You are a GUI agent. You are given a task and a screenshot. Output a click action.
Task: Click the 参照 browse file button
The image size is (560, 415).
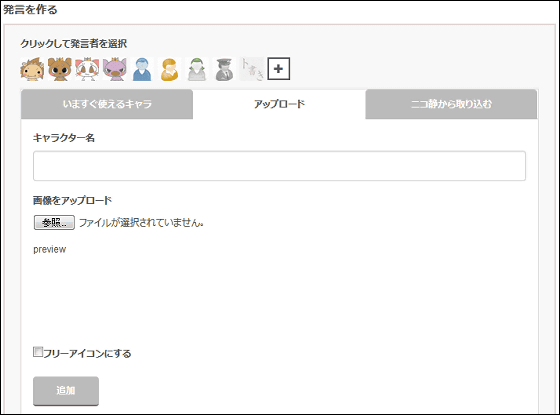point(54,222)
